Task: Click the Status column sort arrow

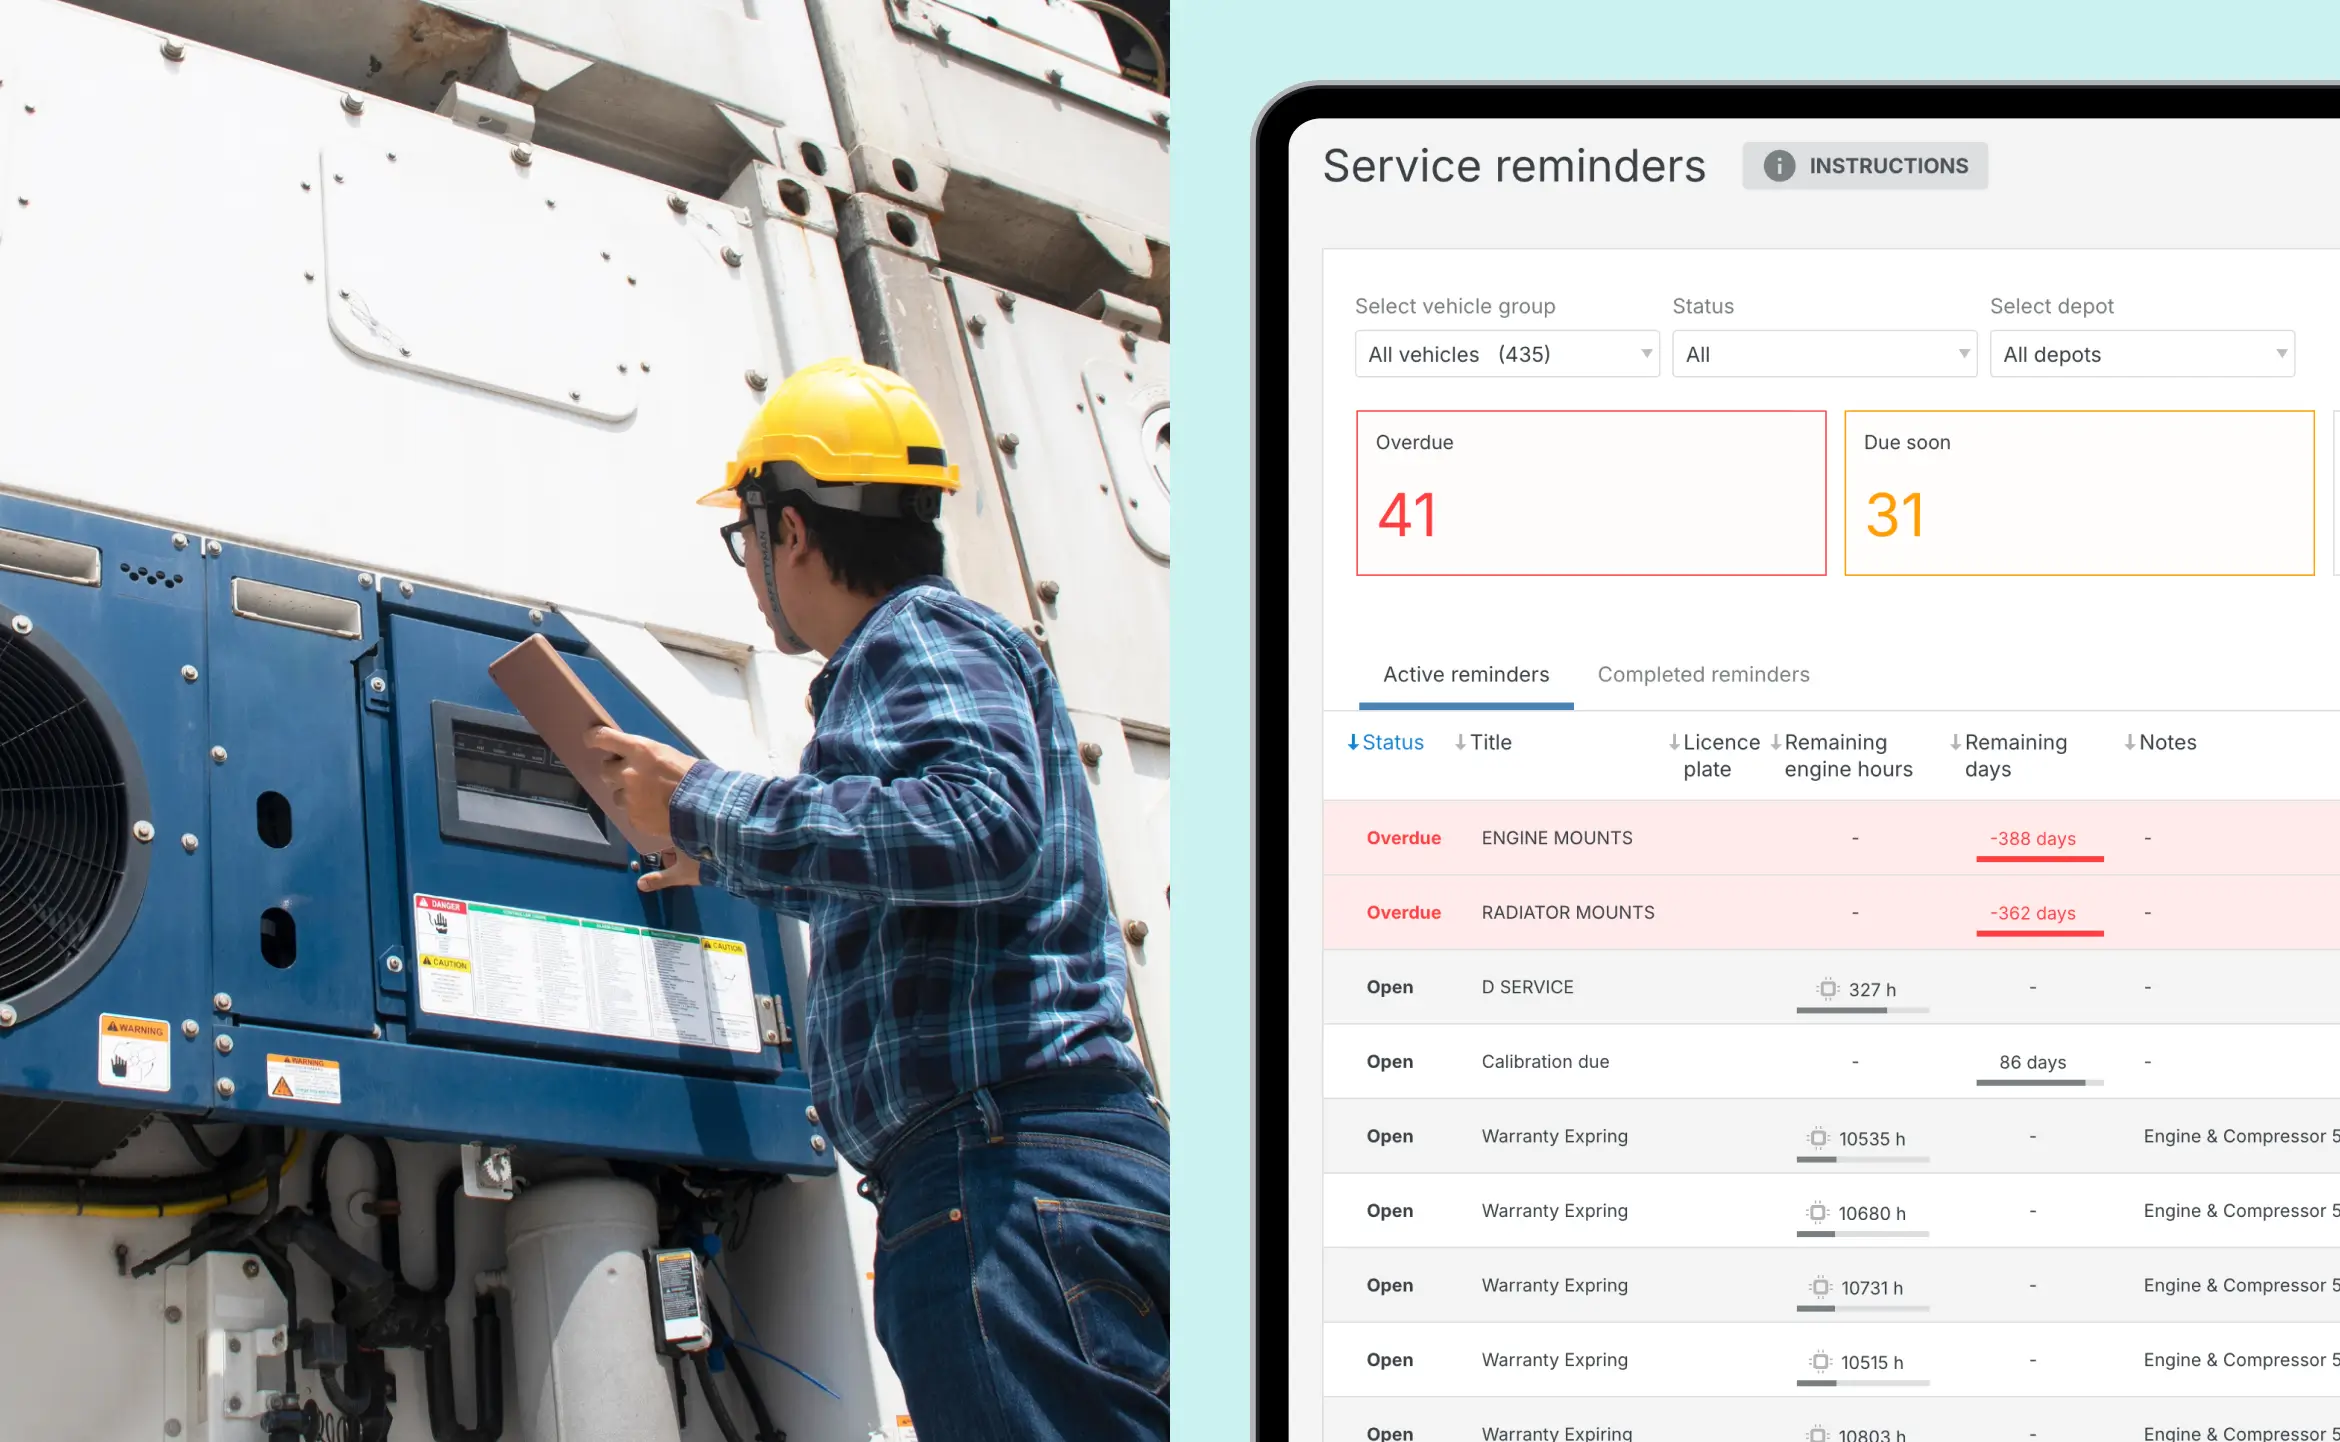Action: point(1353,742)
